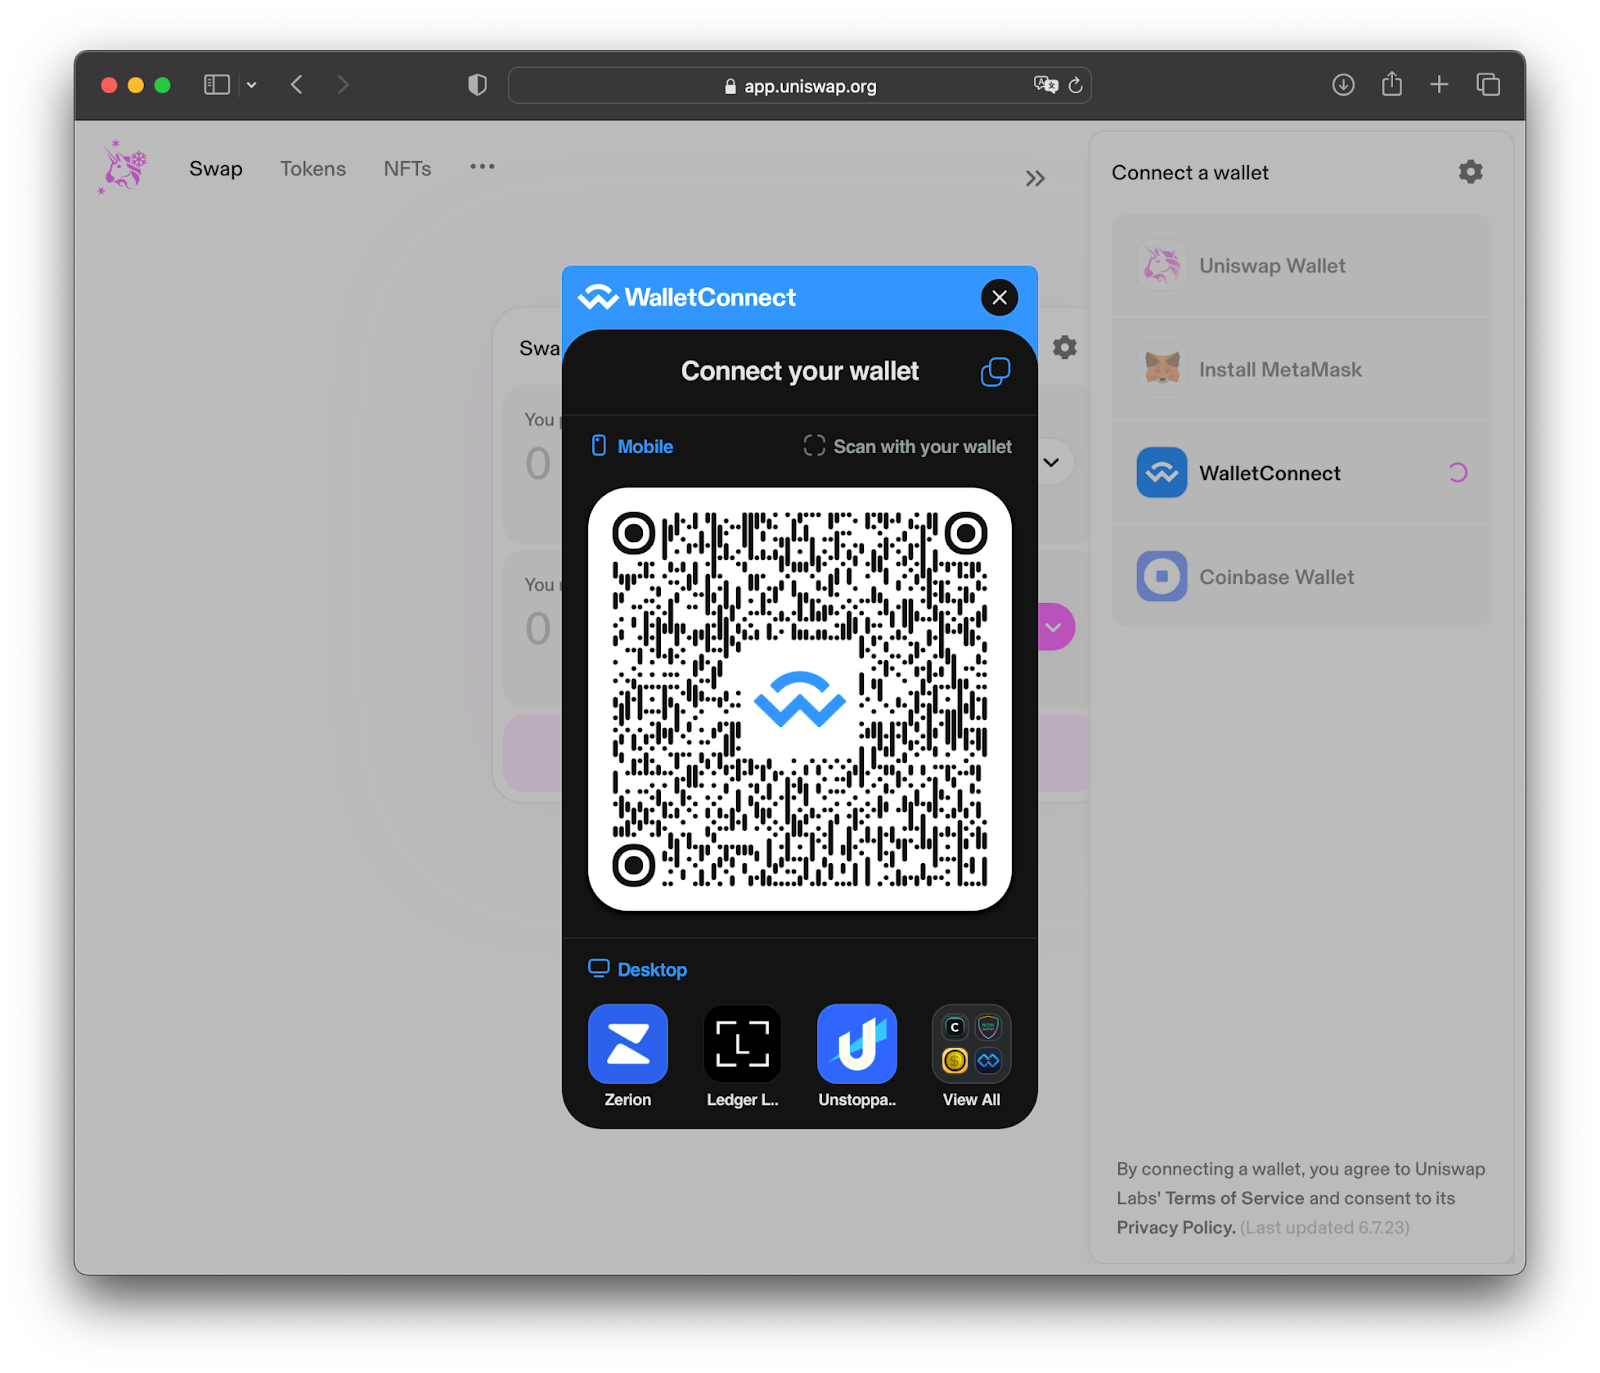Open the Tokens nav tab
Screen dimensions: 1600x1373
pyautogui.click(x=313, y=168)
